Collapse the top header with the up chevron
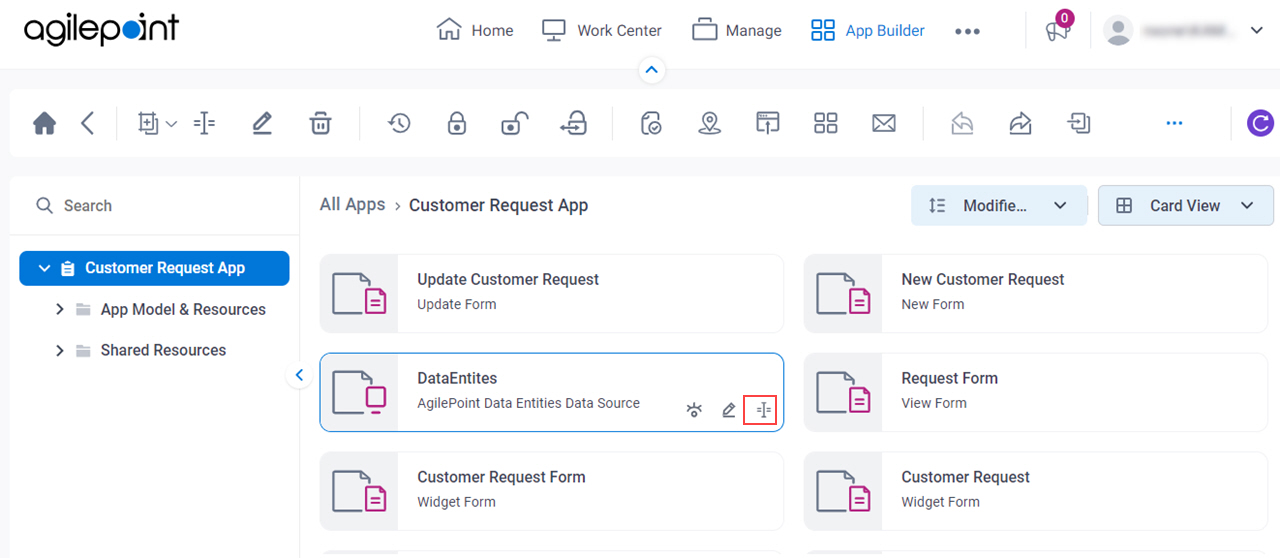The height and width of the screenshot is (558, 1280). (652, 70)
